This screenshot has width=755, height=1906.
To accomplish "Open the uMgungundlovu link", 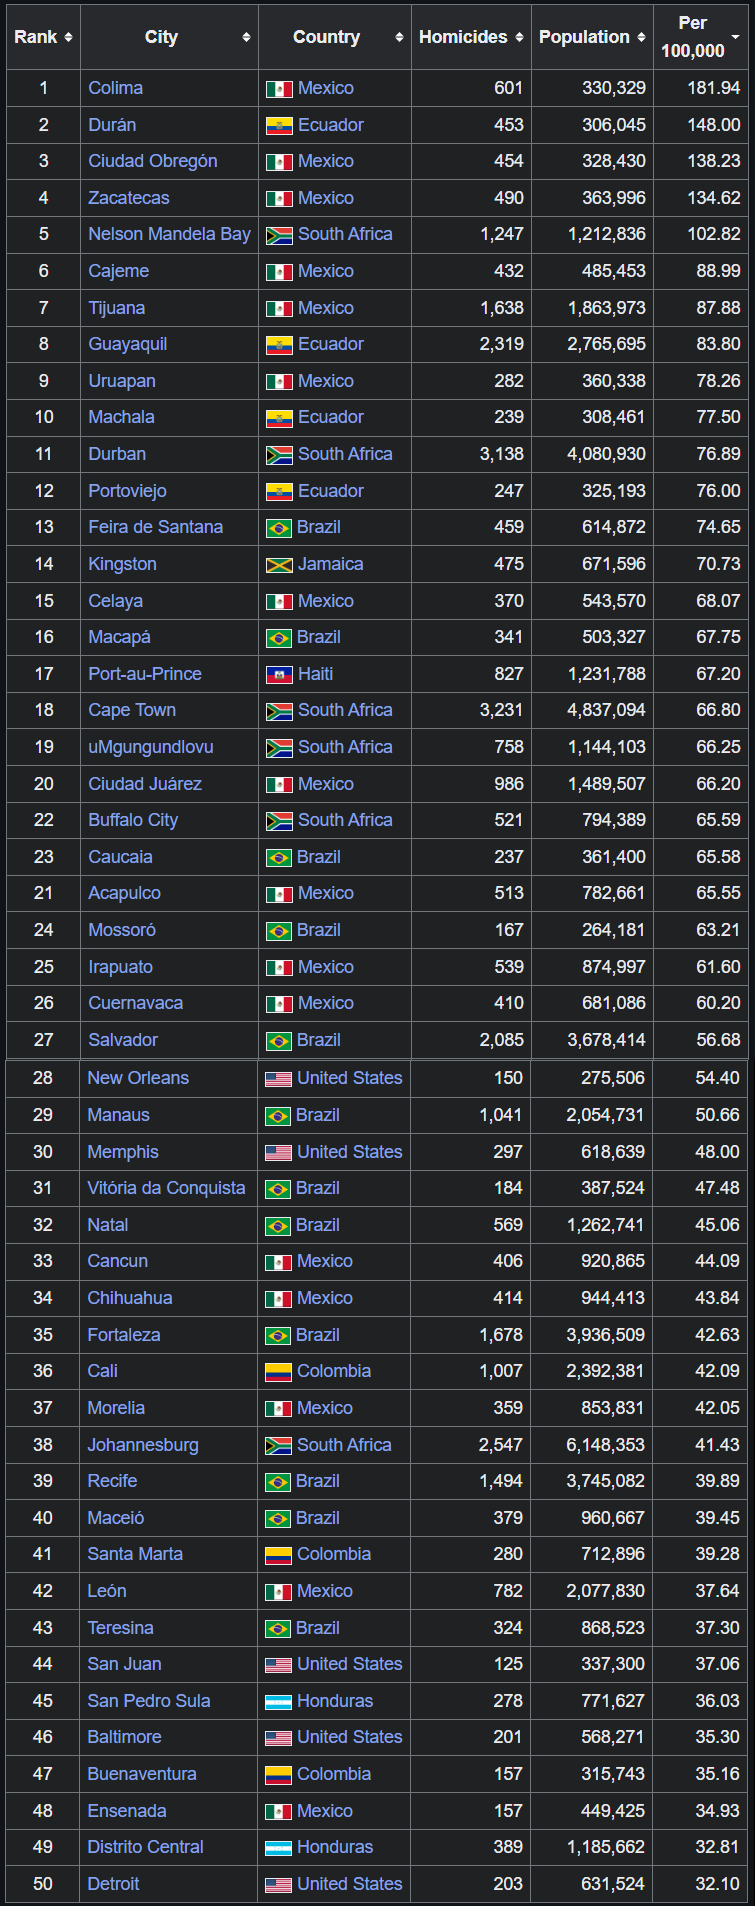I will [x=150, y=747].
